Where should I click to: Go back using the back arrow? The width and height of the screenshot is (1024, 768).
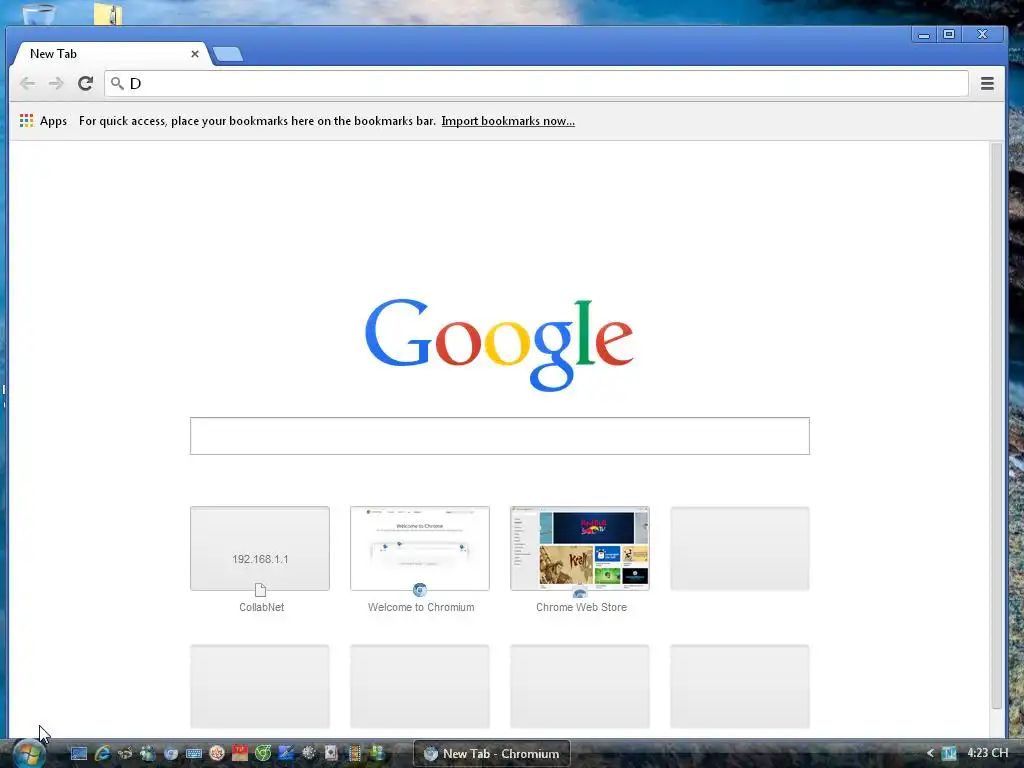pyautogui.click(x=27, y=83)
